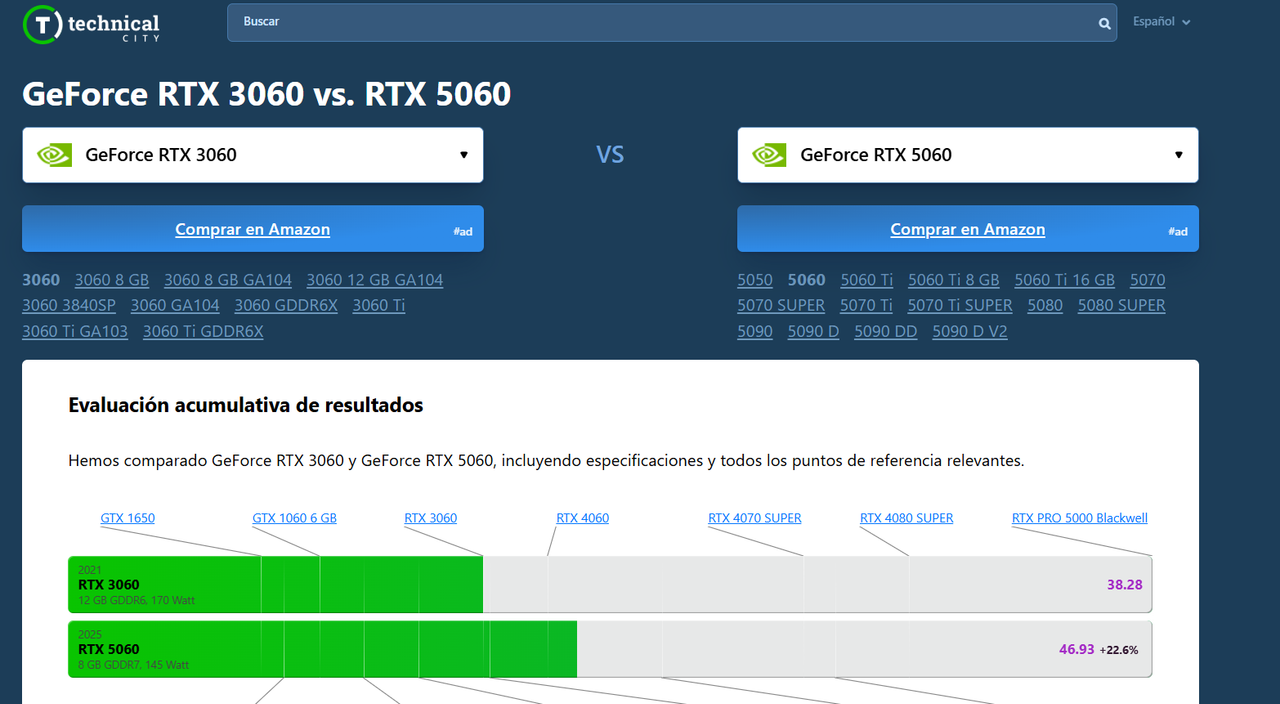Open the 5090 link
1280x704 pixels.
point(755,331)
